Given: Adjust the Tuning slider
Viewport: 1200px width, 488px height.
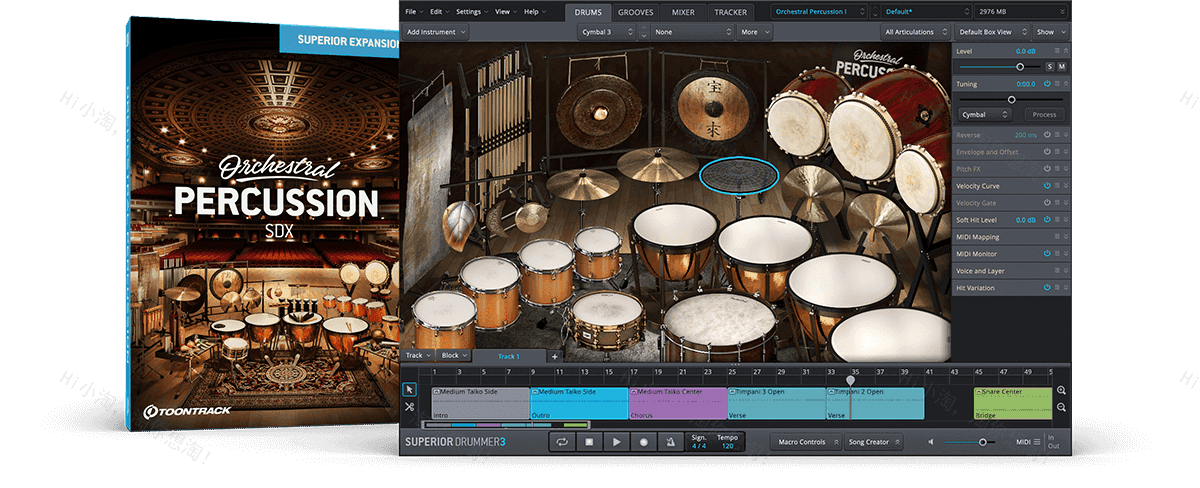Looking at the screenshot, I should coord(1011,99).
